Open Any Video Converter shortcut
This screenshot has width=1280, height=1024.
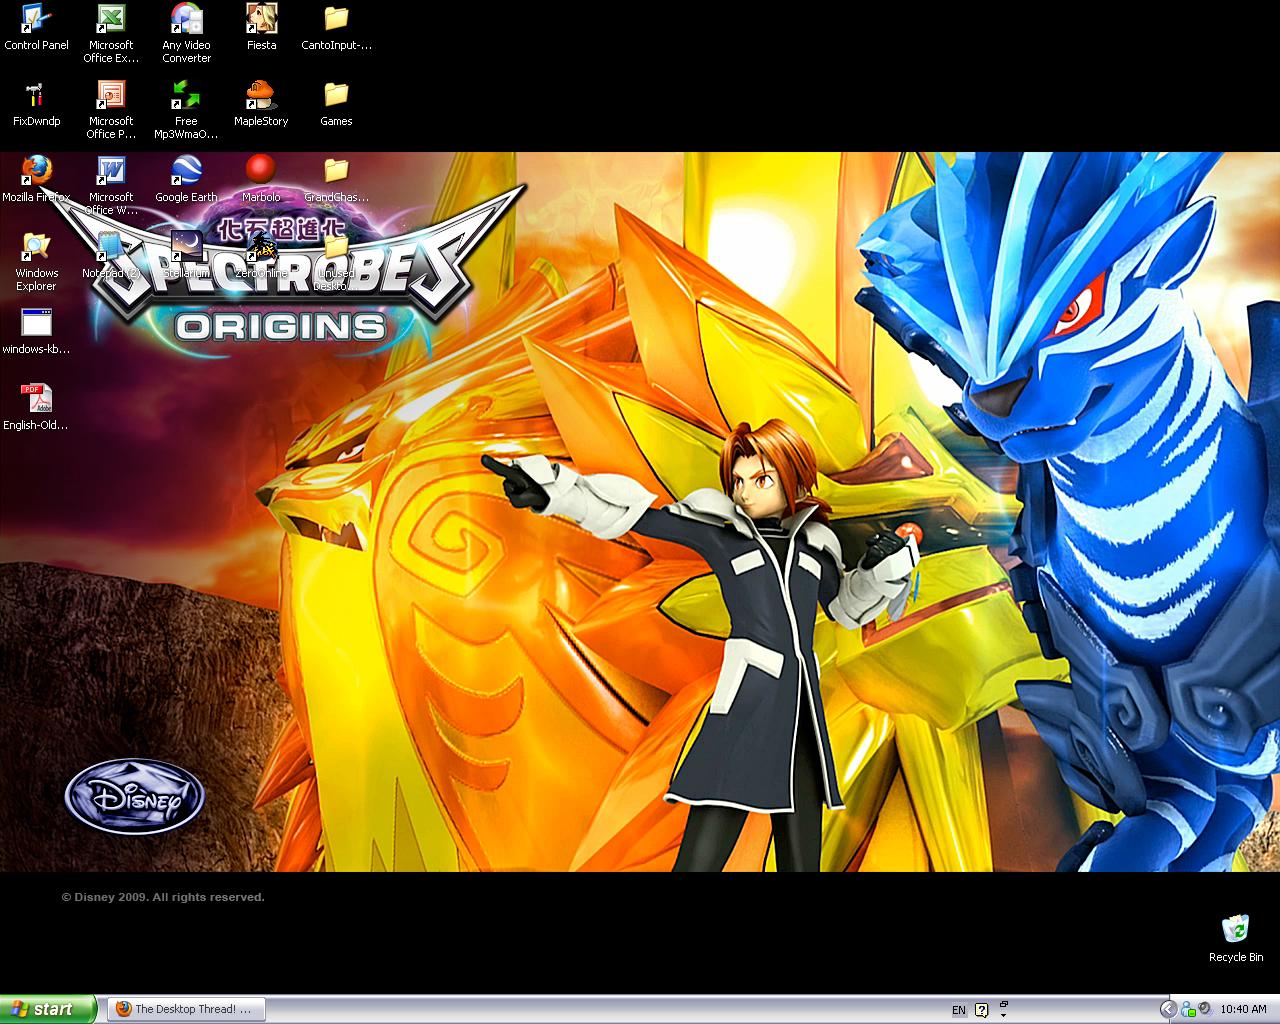[x=186, y=34]
